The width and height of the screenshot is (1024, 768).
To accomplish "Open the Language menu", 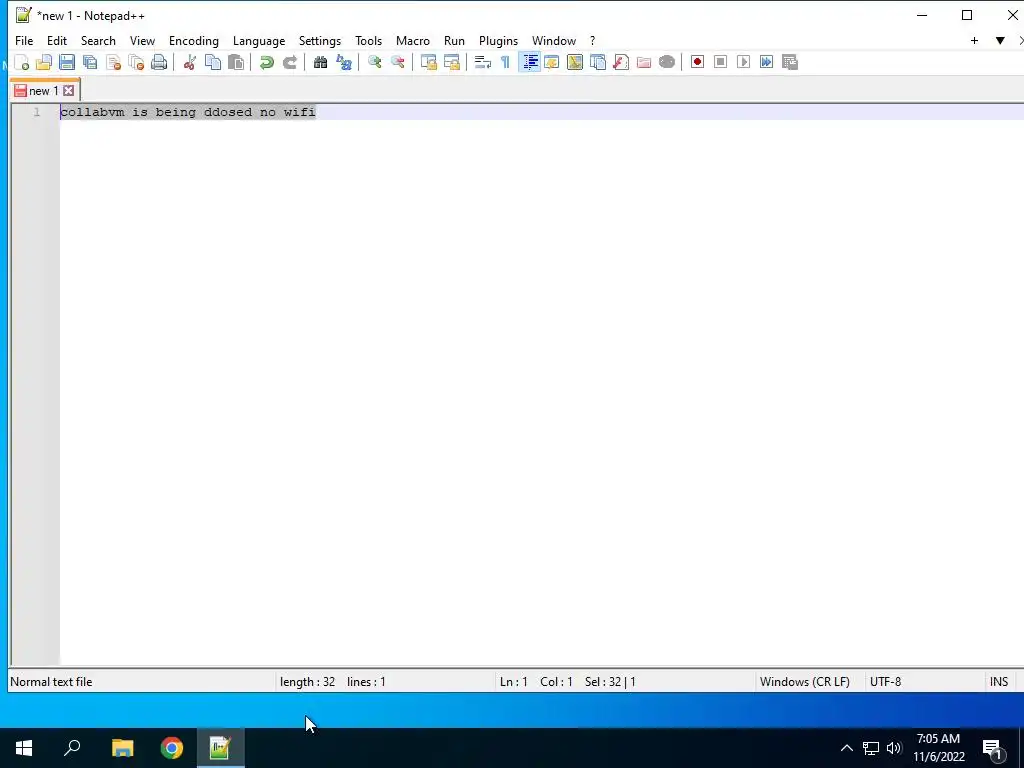I will (x=259, y=40).
